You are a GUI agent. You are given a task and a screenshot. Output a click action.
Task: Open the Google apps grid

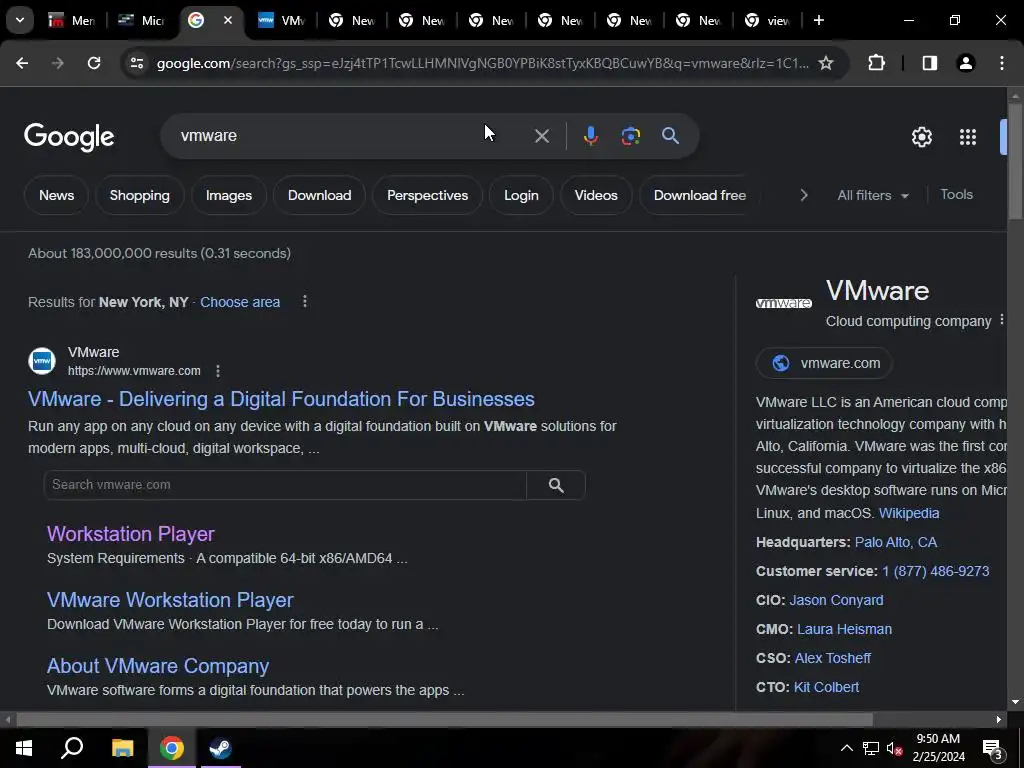pos(968,136)
